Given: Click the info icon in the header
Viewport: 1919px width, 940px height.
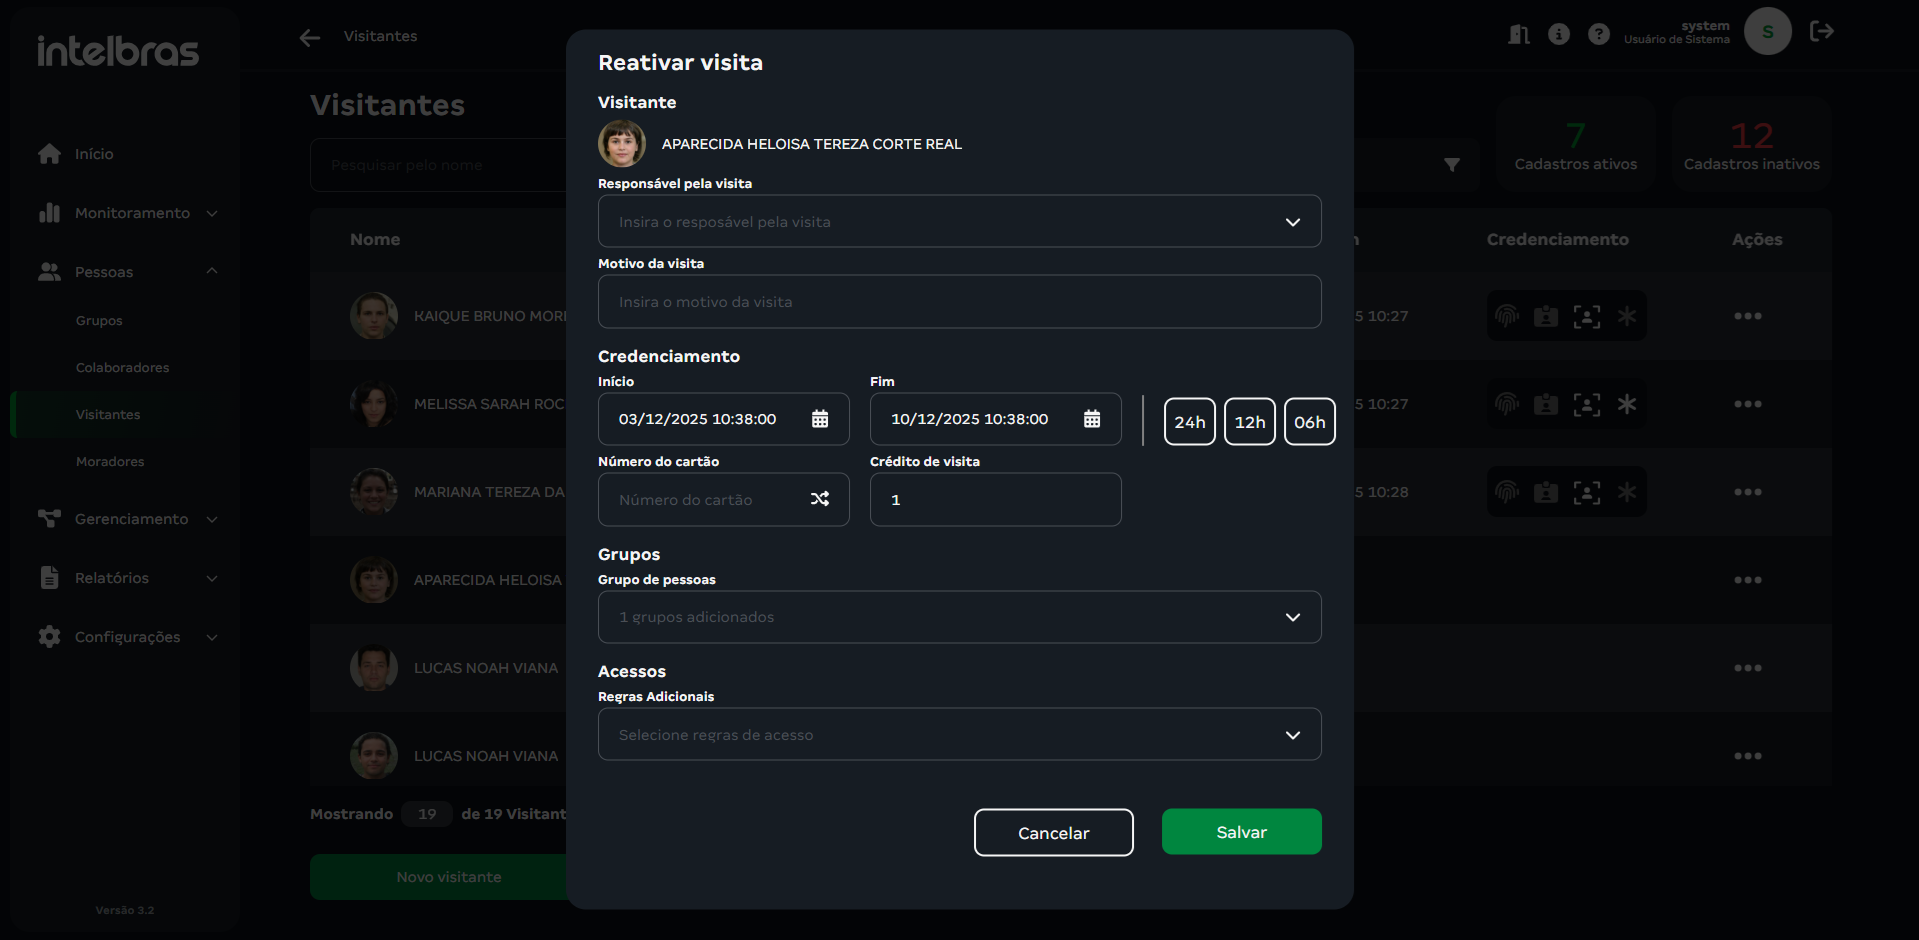Looking at the screenshot, I should pyautogui.click(x=1559, y=35).
